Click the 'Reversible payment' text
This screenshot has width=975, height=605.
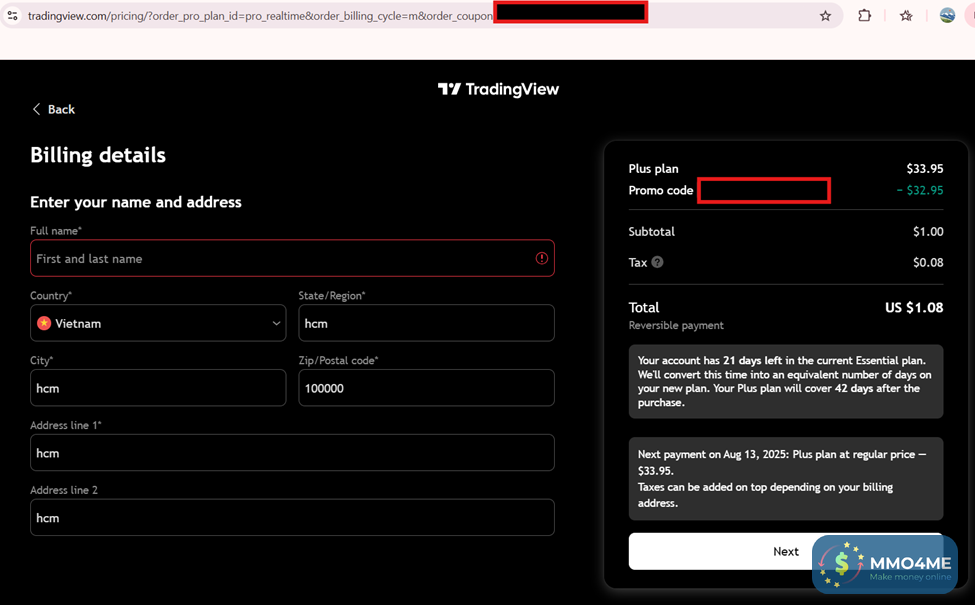676,325
